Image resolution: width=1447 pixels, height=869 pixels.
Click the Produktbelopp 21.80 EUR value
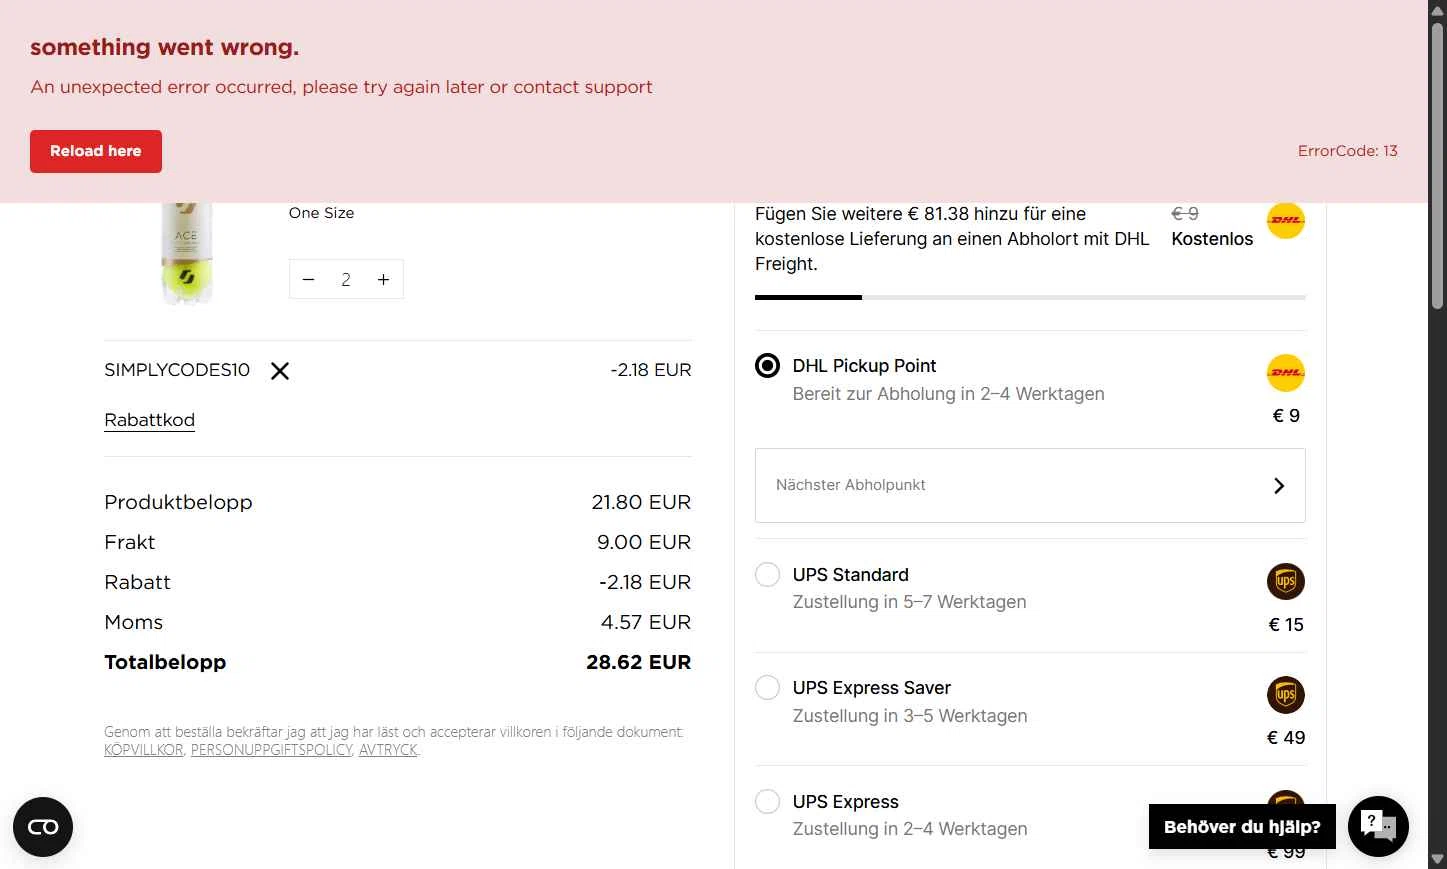click(x=641, y=502)
